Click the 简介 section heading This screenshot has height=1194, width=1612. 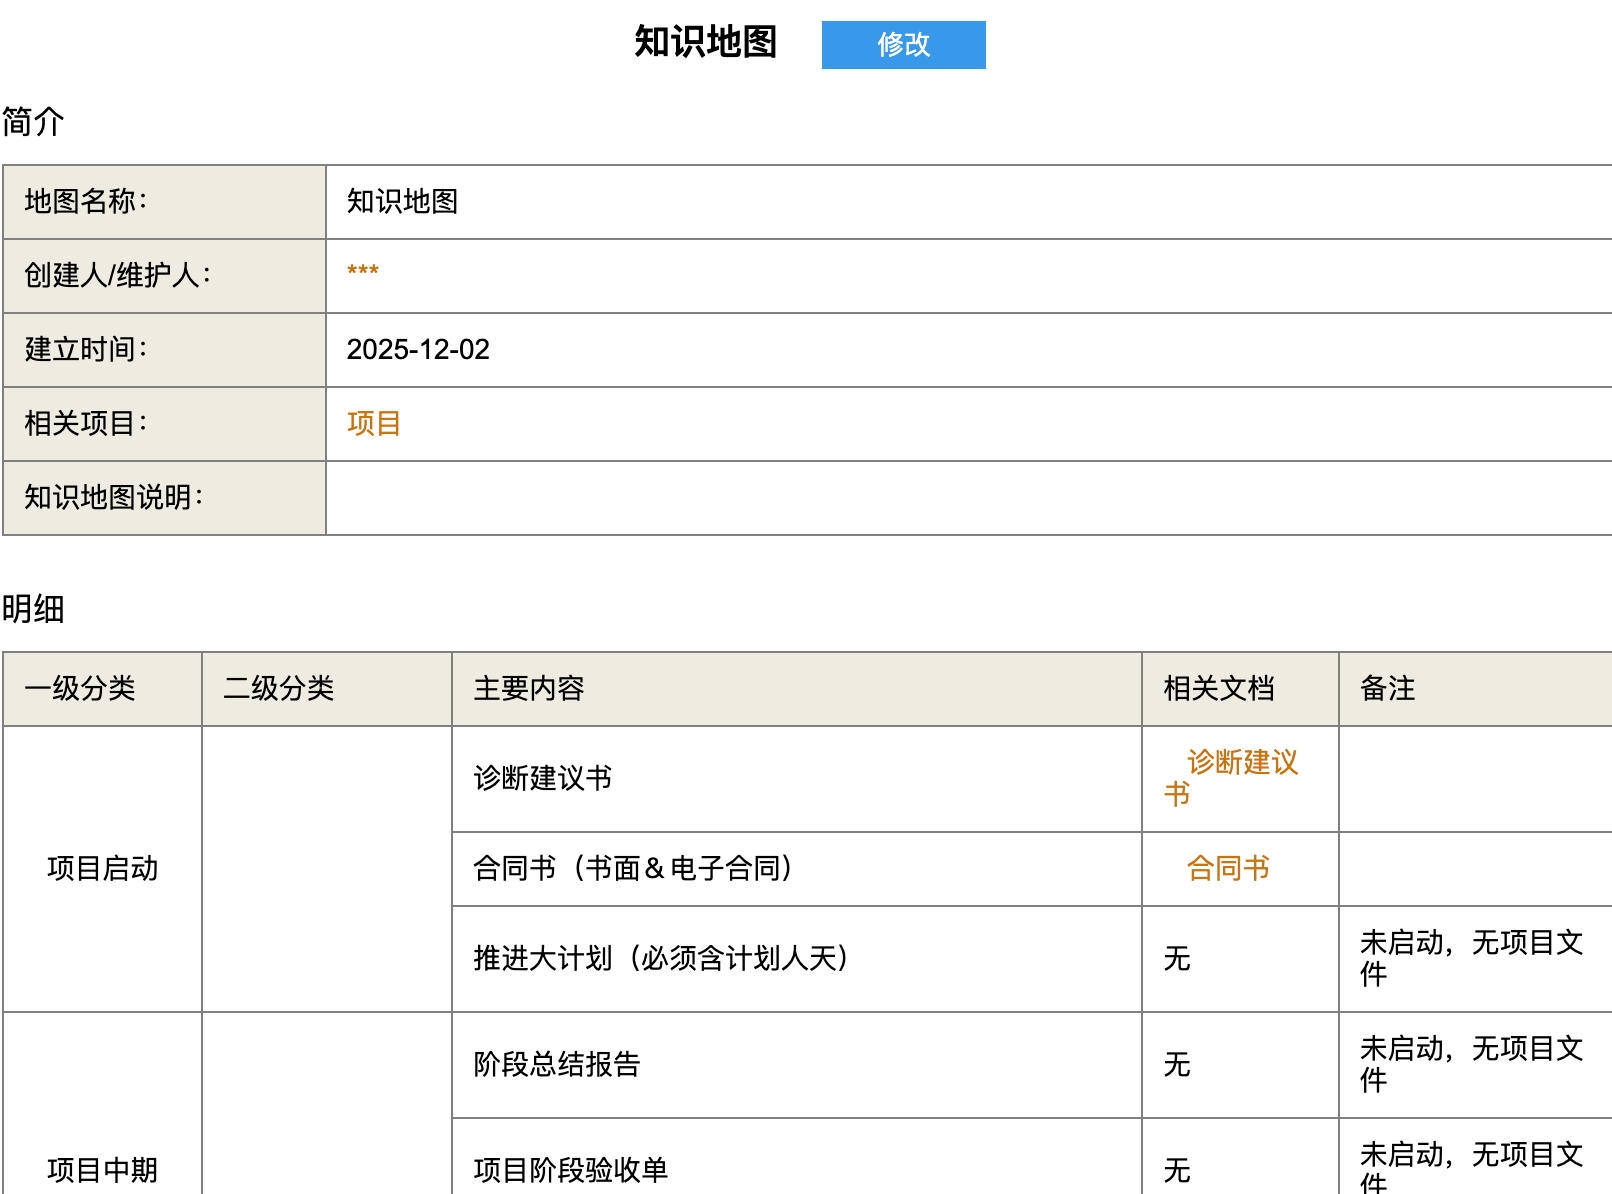(33, 122)
